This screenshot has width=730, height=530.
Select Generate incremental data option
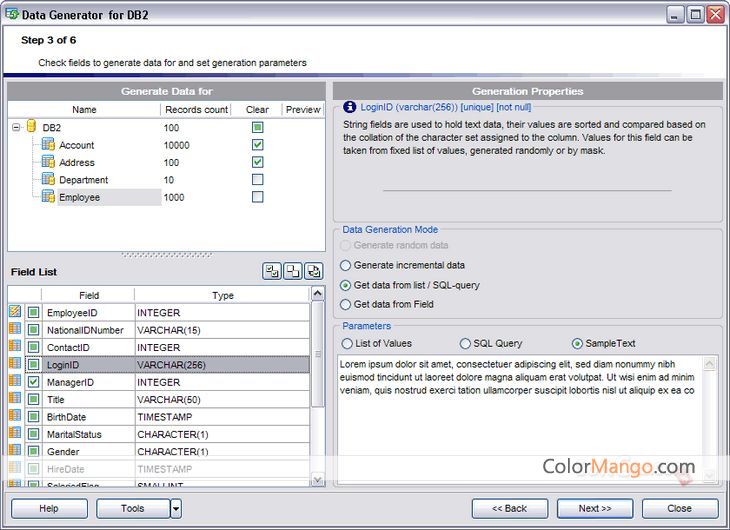[345, 265]
